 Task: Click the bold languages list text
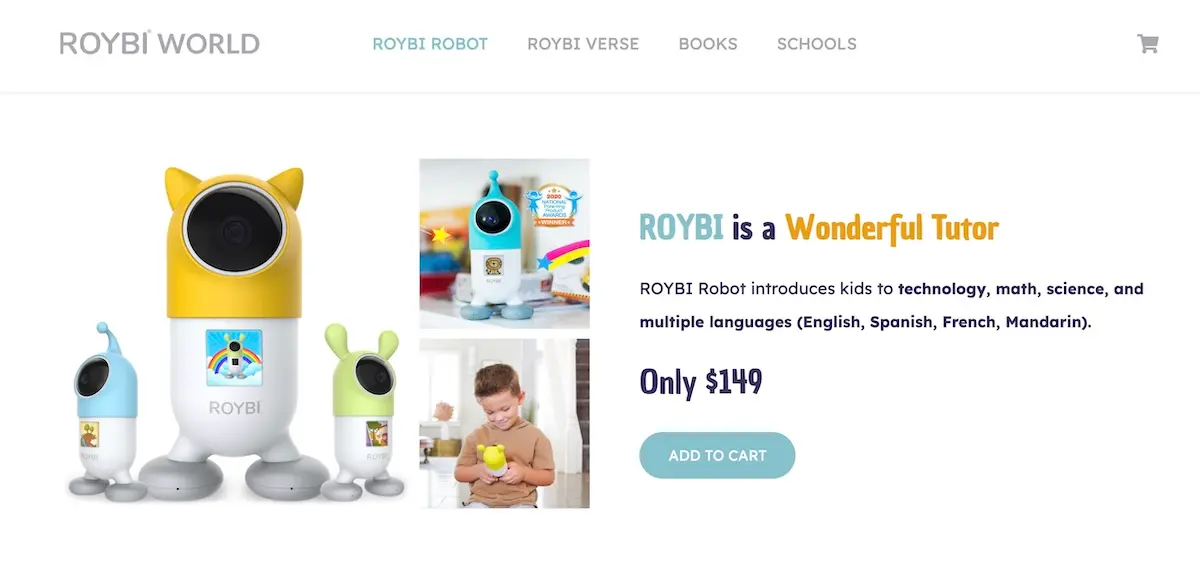point(866,323)
